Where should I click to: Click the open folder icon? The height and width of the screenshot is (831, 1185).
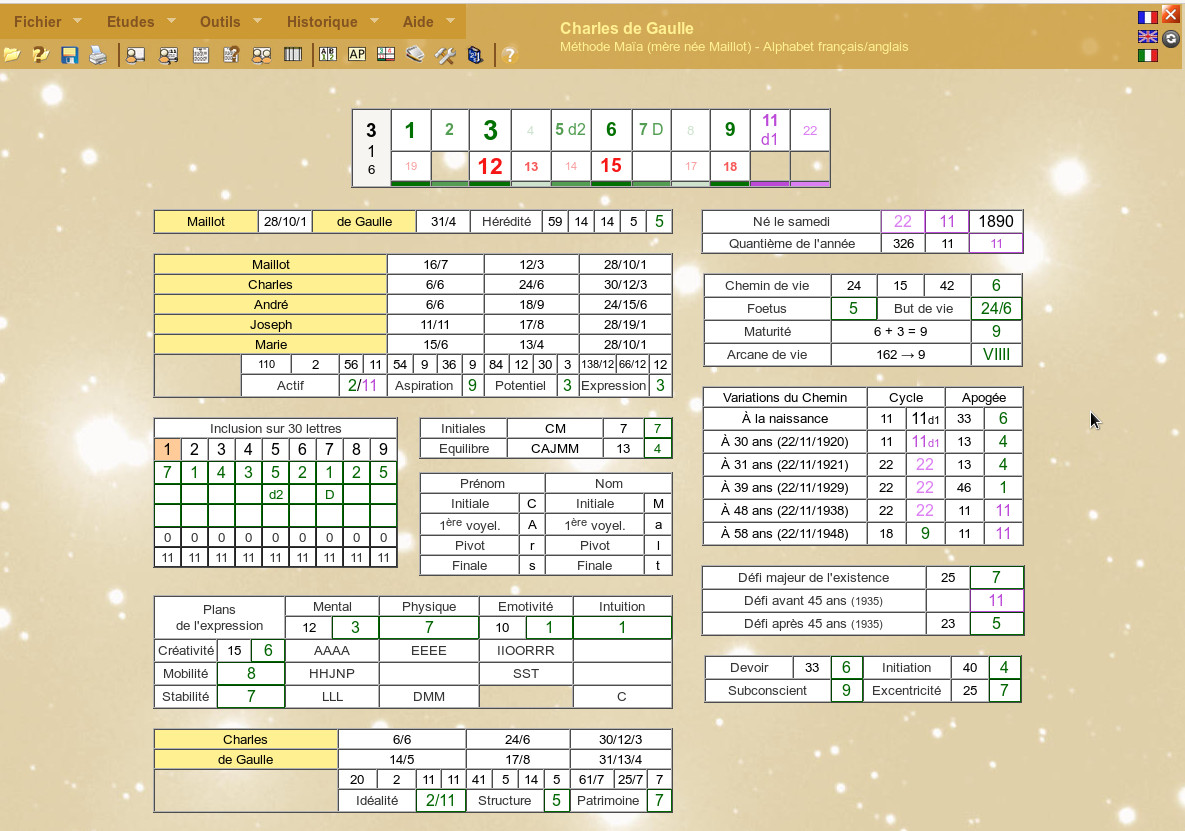(12, 54)
